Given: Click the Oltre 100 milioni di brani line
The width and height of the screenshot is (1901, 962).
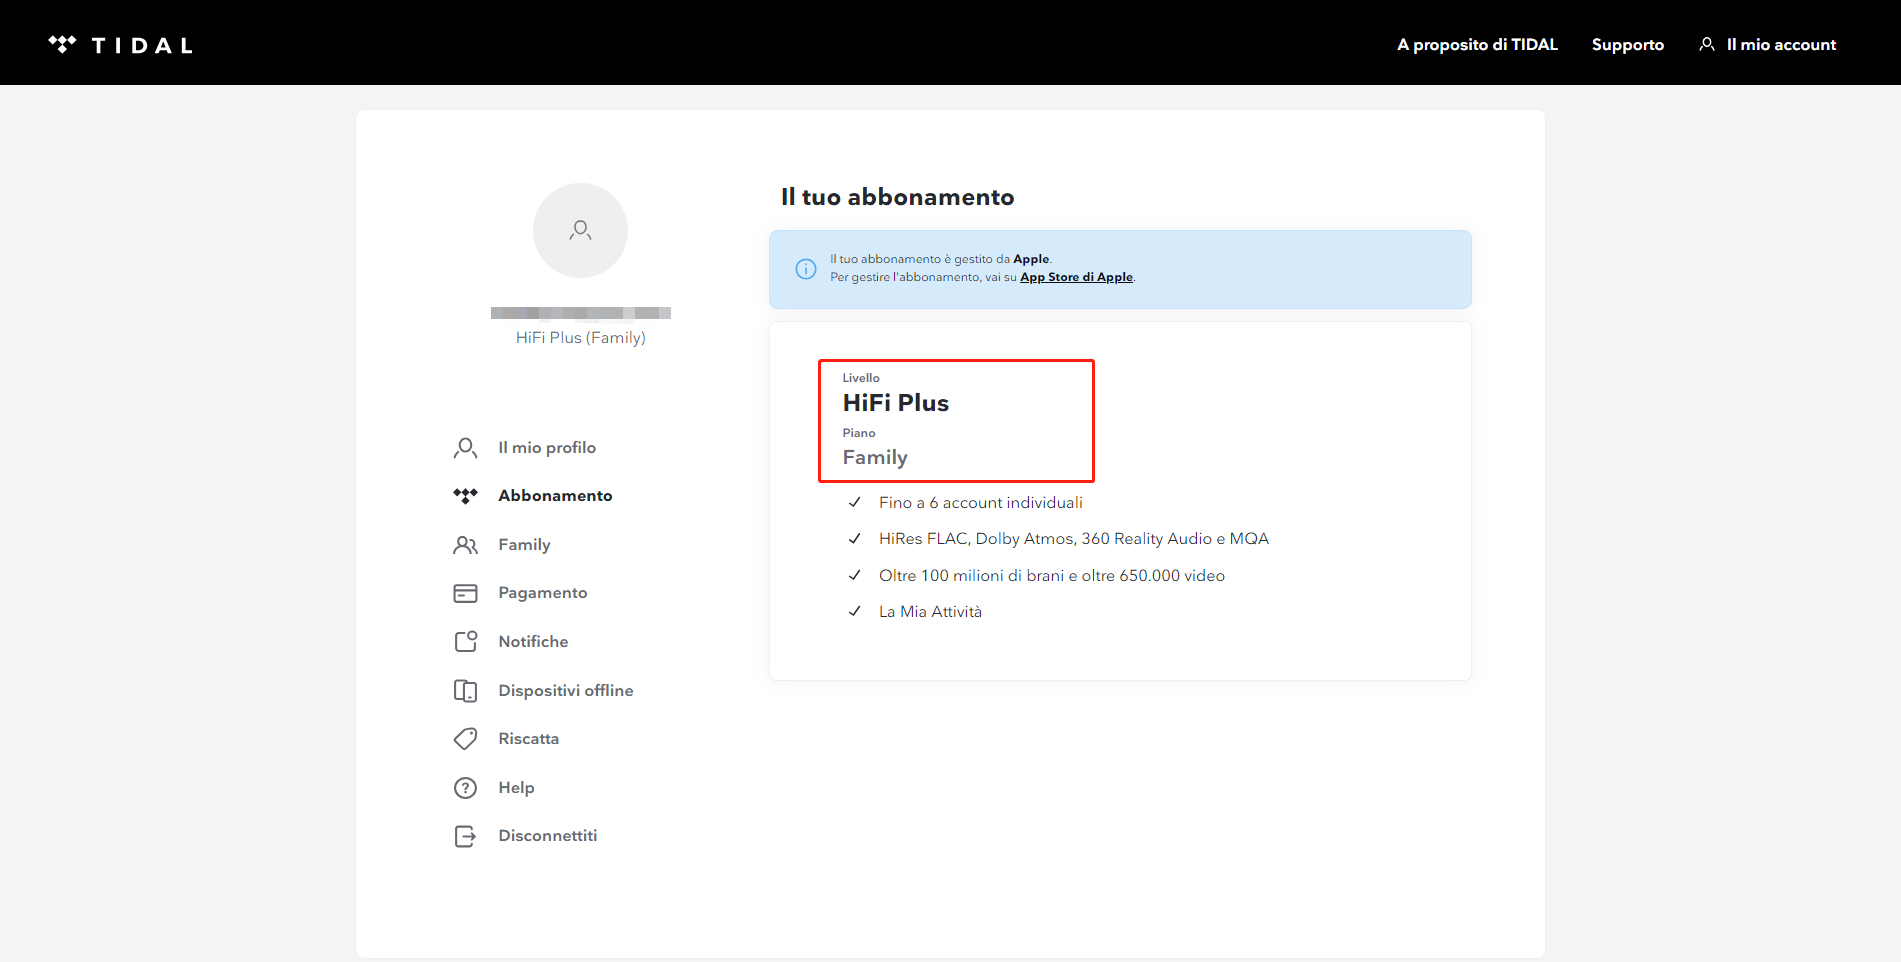Looking at the screenshot, I should [1052, 576].
